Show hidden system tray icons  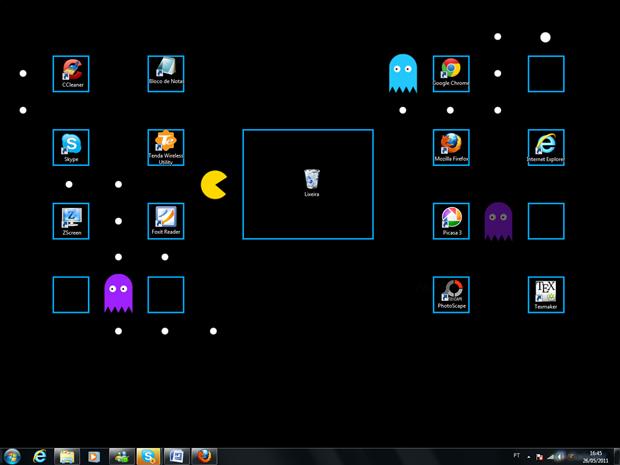pyautogui.click(x=529, y=457)
